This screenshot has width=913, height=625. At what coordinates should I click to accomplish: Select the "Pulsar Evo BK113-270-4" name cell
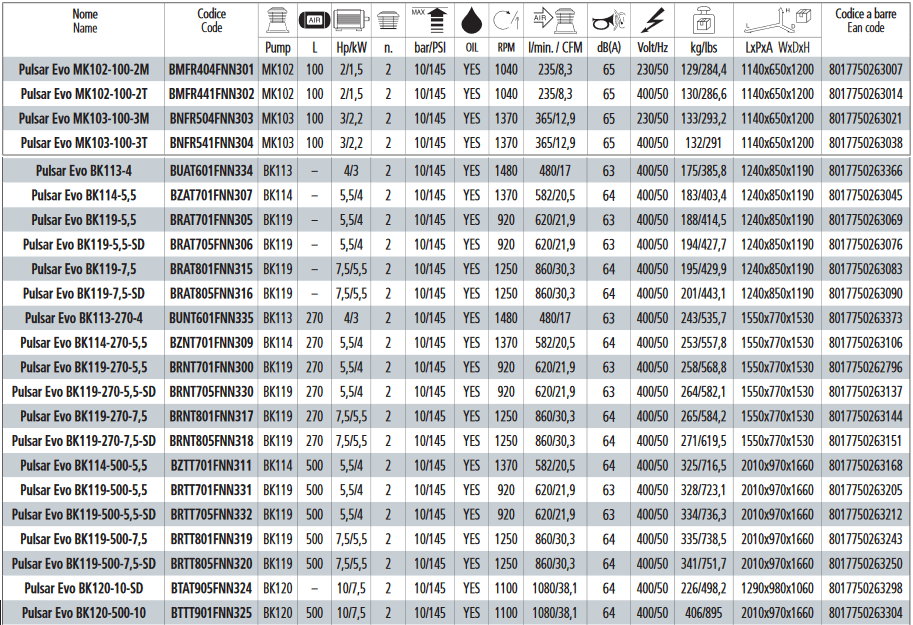point(84,319)
